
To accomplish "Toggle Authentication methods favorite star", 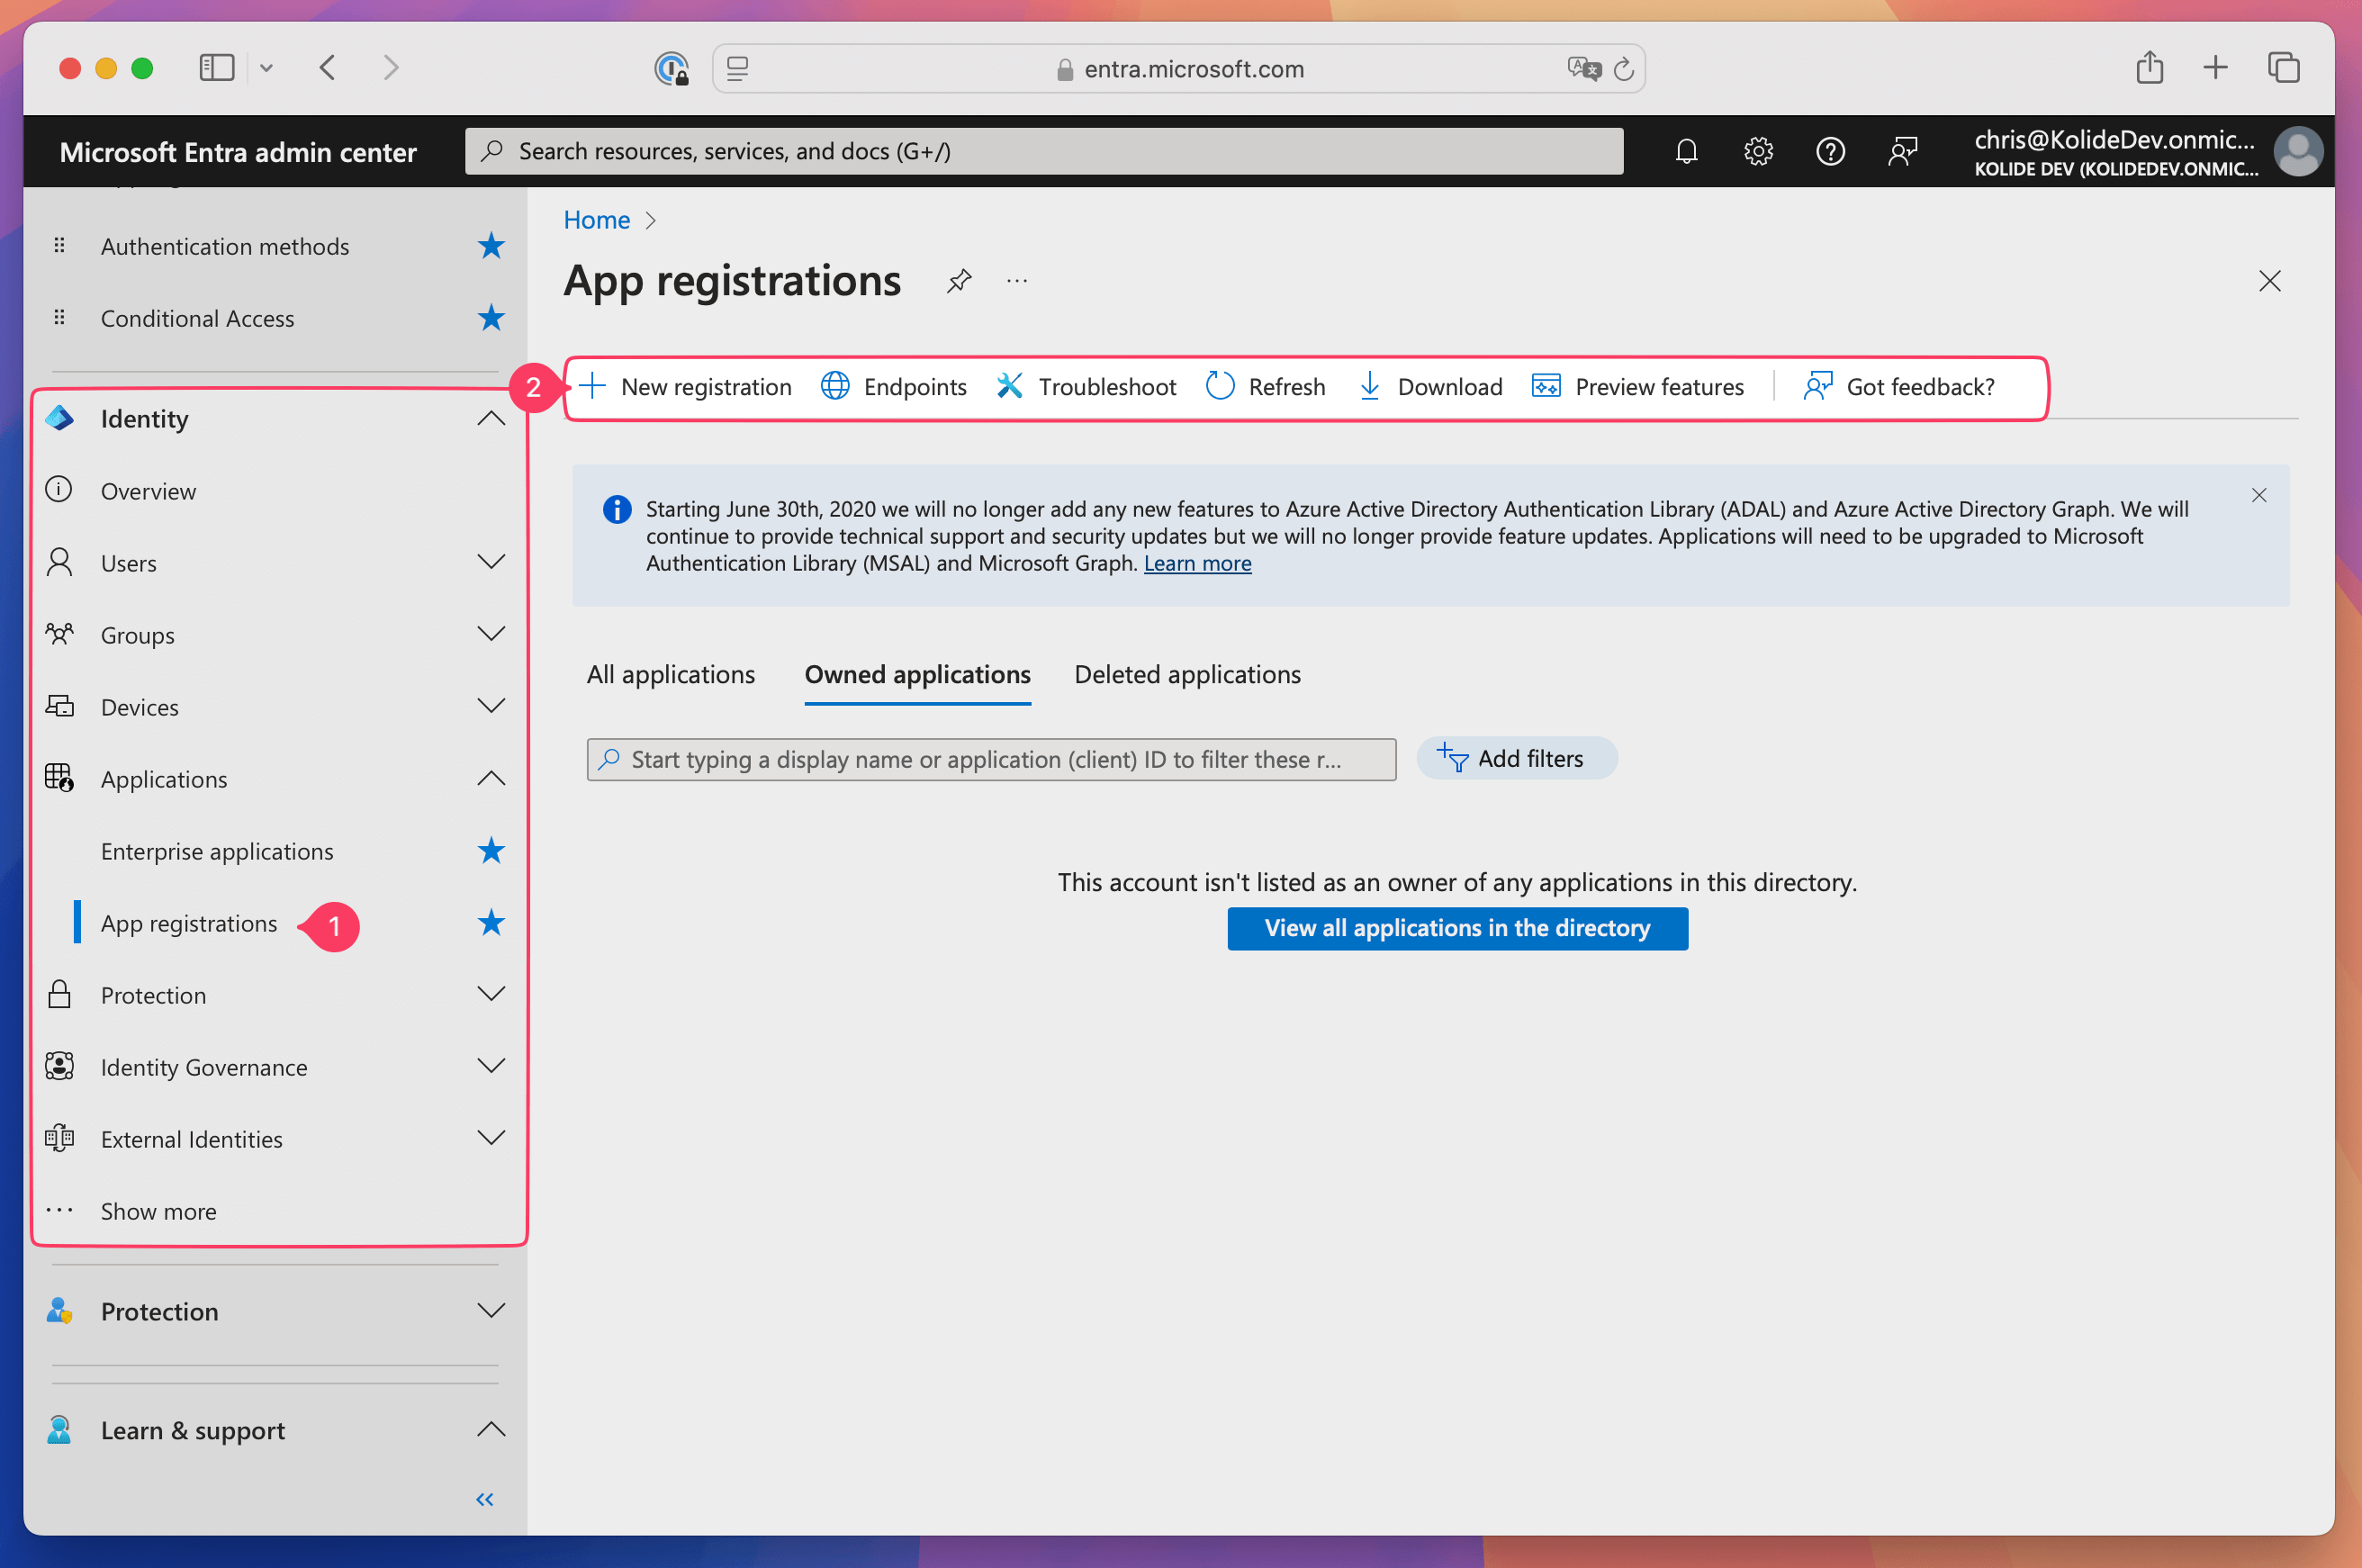I will (x=490, y=246).
